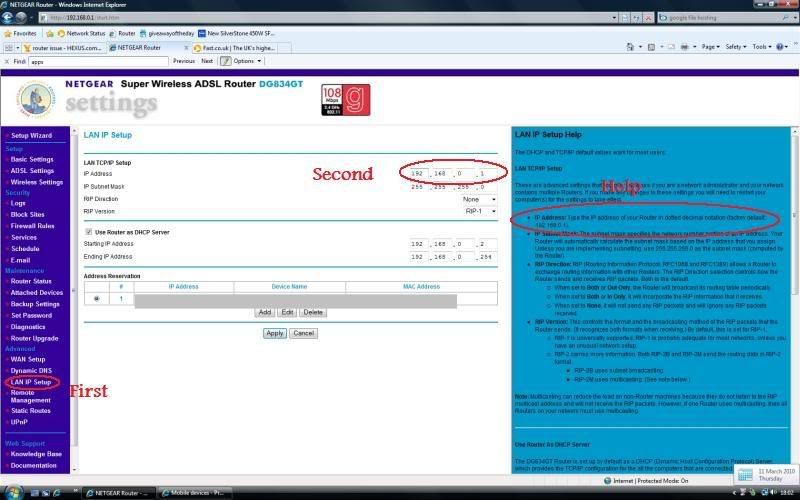The height and width of the screenshot is (500, 800).
Task: Click the Favorites star button
Action: click(20, 33)
